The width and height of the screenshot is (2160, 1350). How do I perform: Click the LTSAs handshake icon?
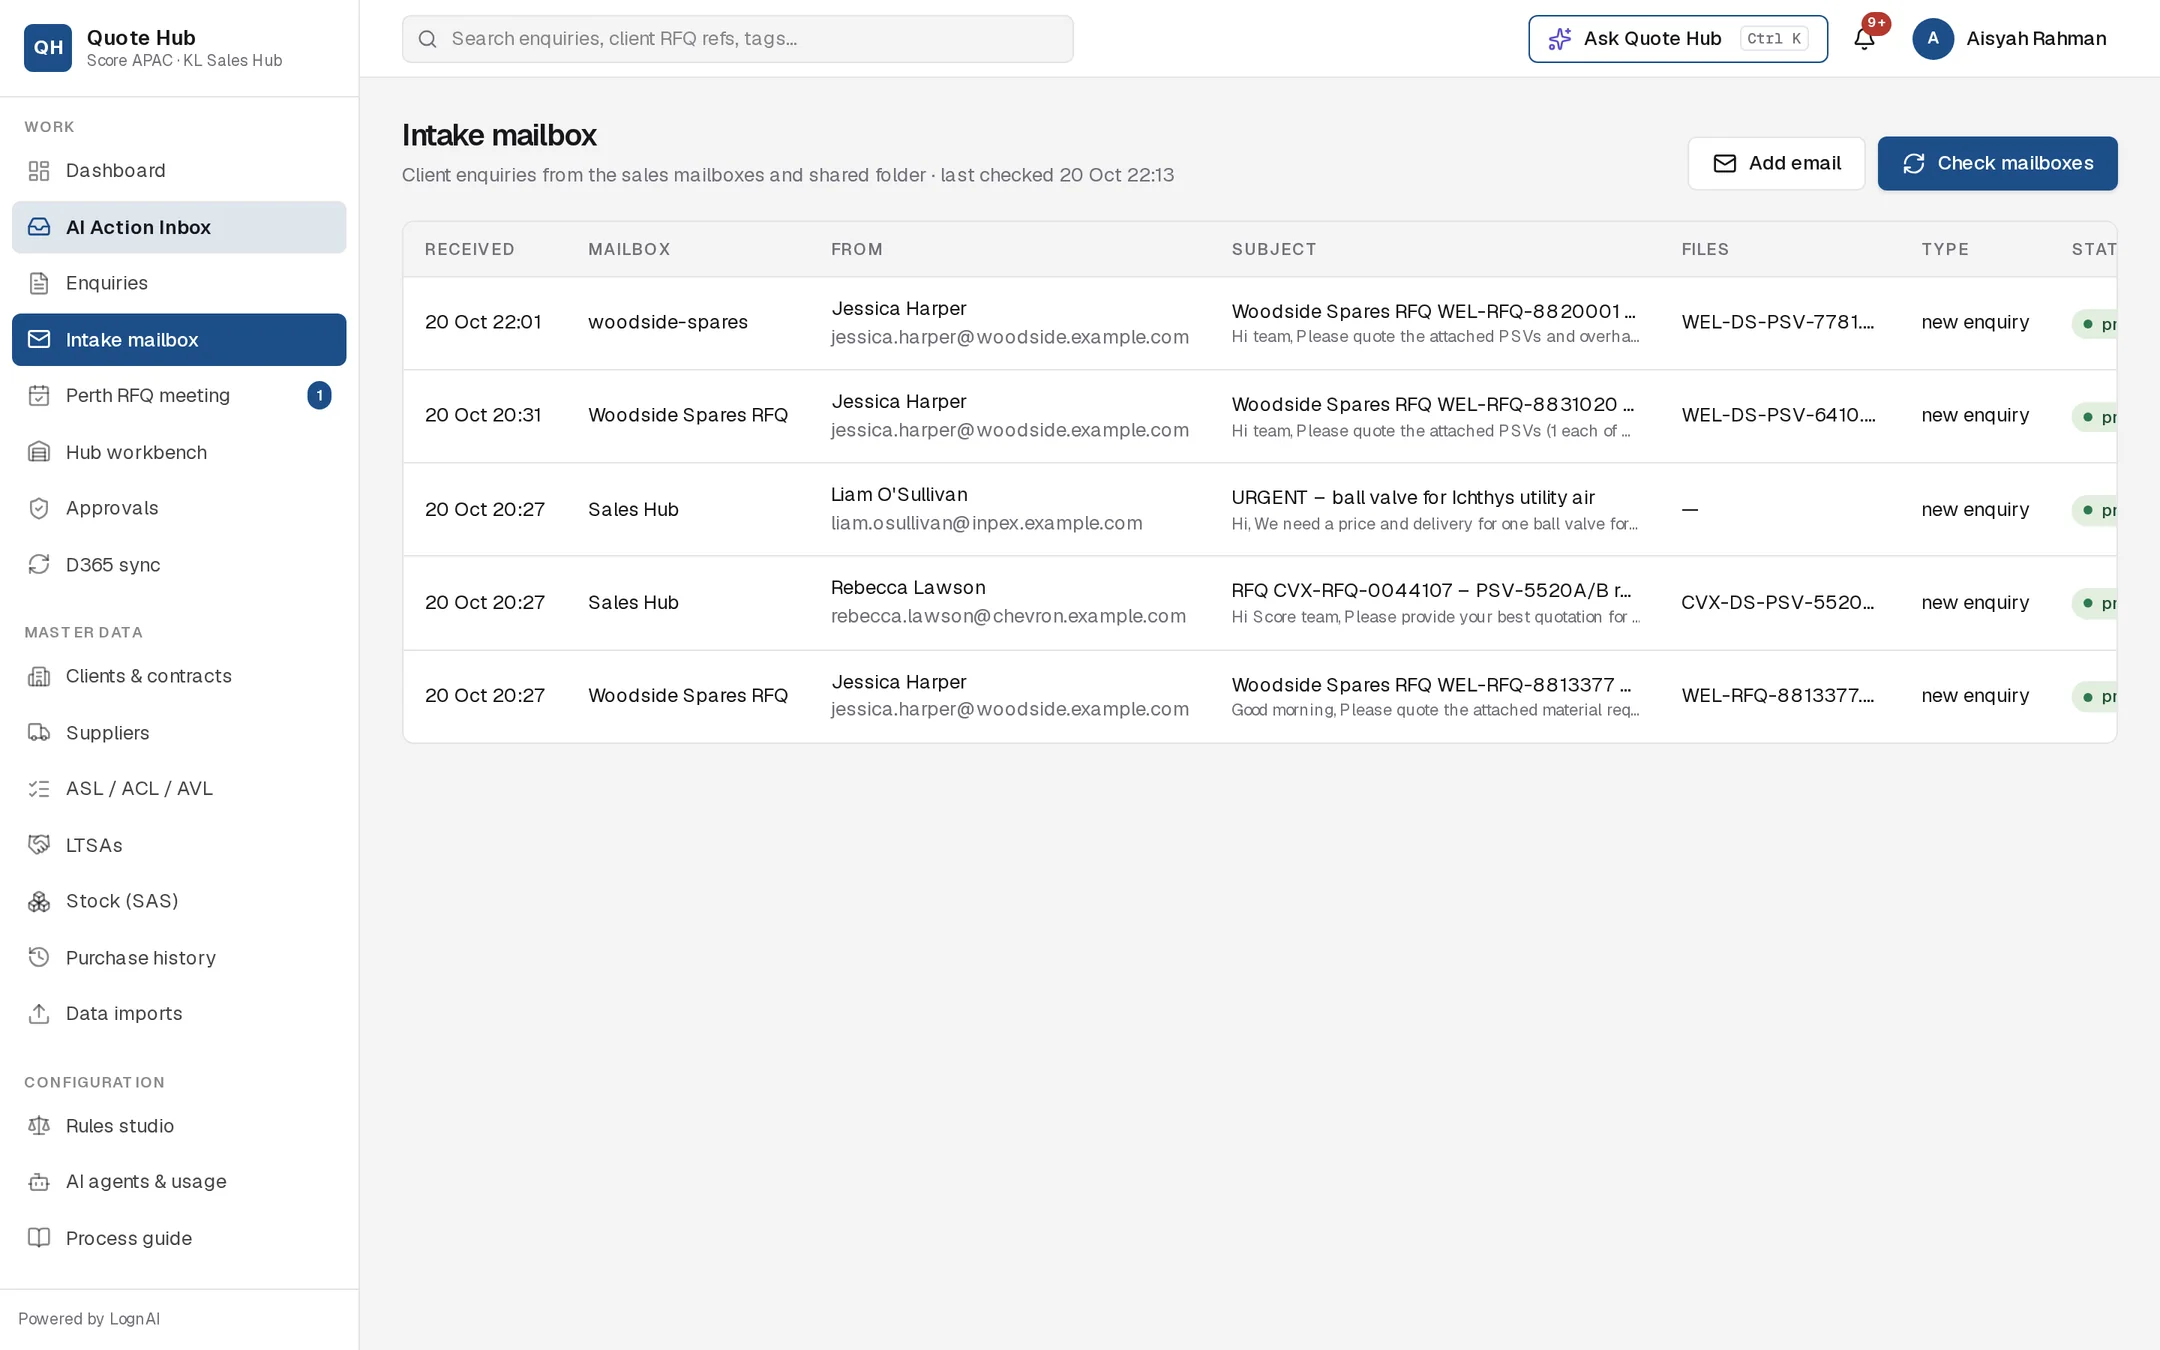coord(39,845)
